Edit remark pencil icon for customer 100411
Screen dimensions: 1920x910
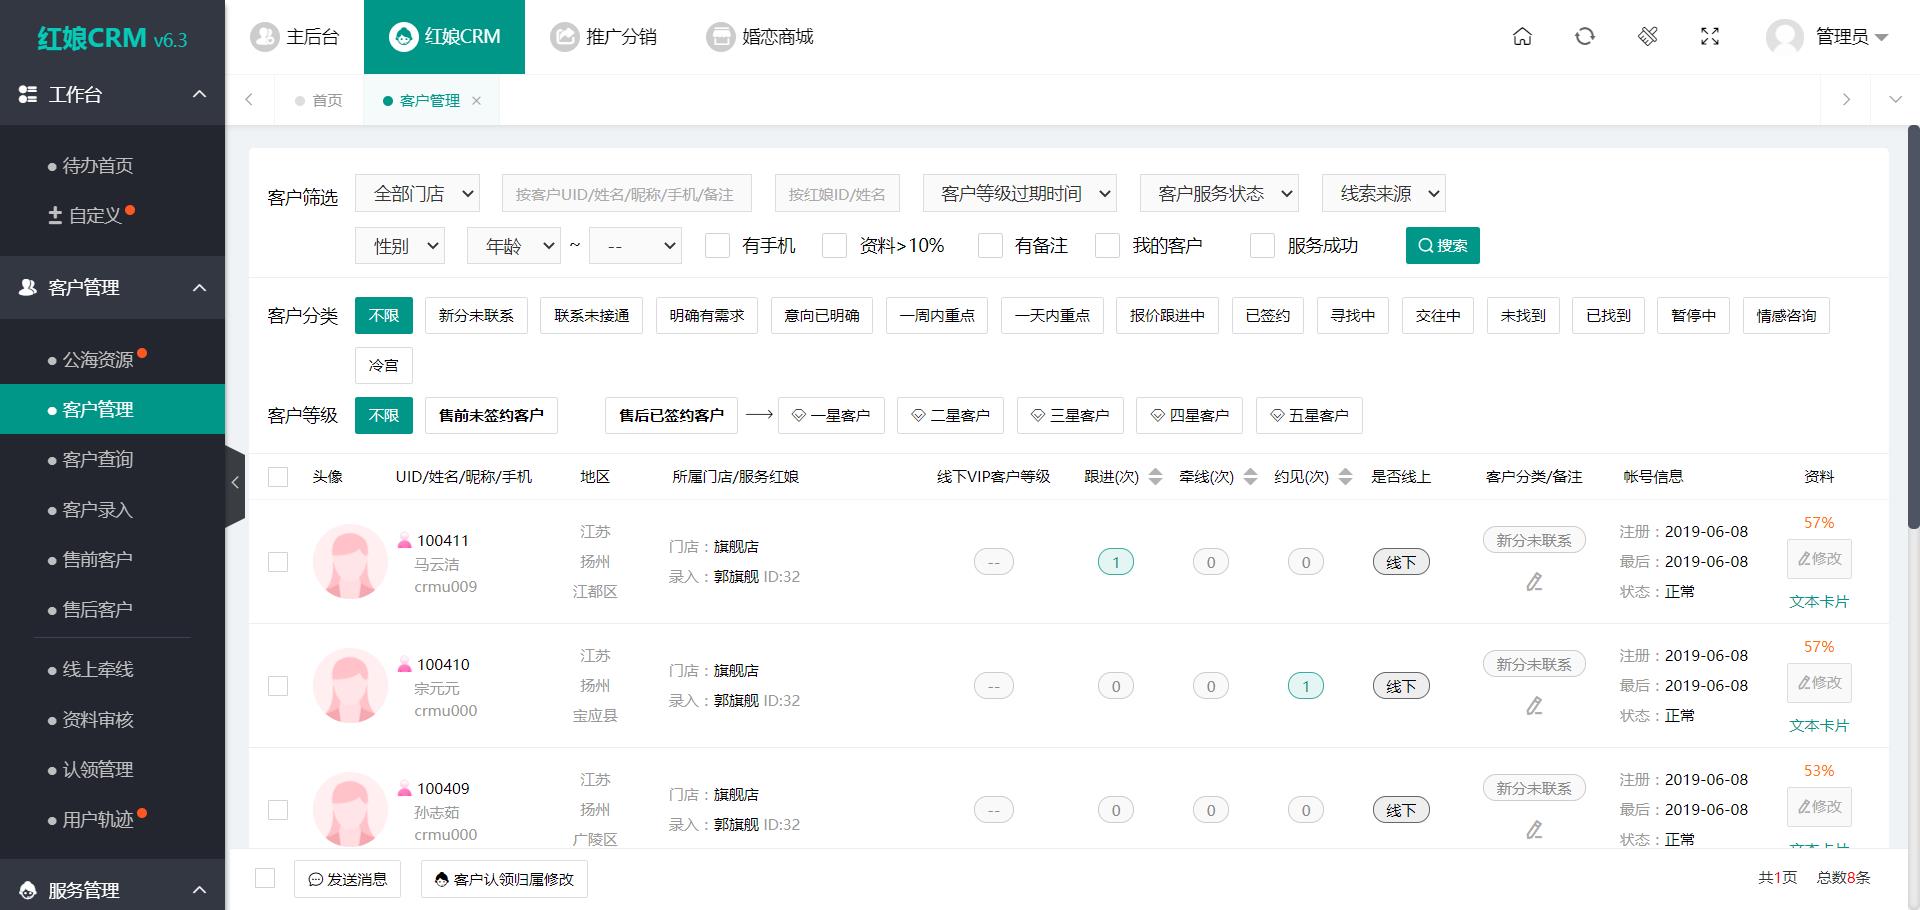click(x=1534, y=581)
